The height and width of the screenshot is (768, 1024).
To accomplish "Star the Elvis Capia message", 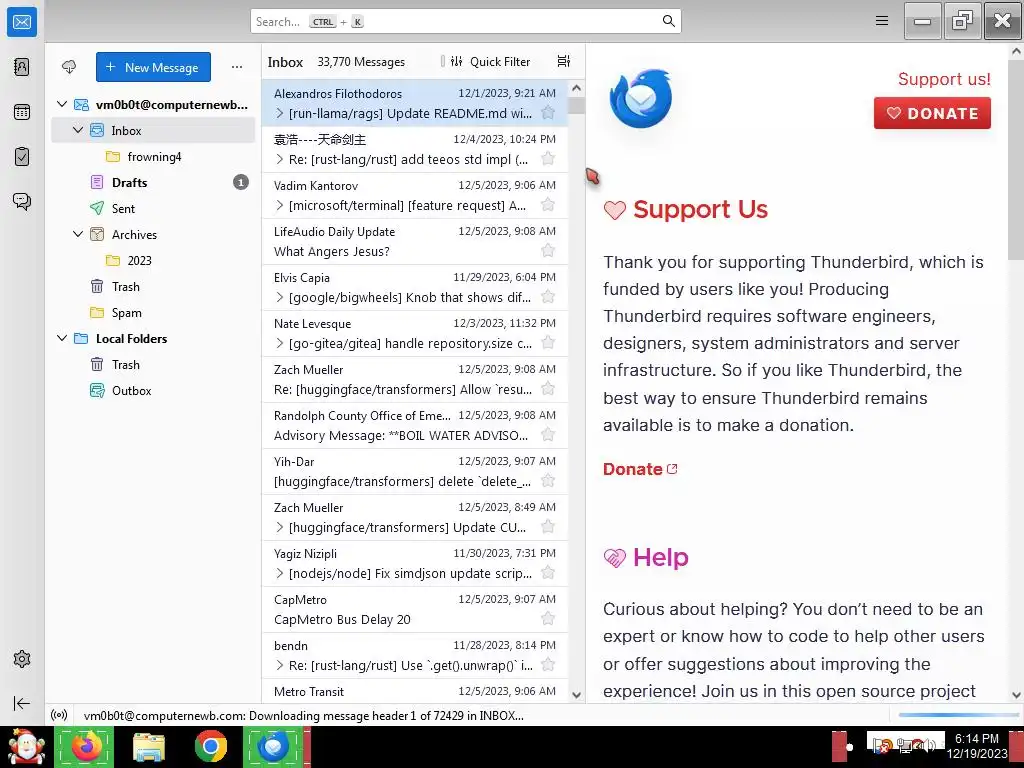I will coord(548,297).
